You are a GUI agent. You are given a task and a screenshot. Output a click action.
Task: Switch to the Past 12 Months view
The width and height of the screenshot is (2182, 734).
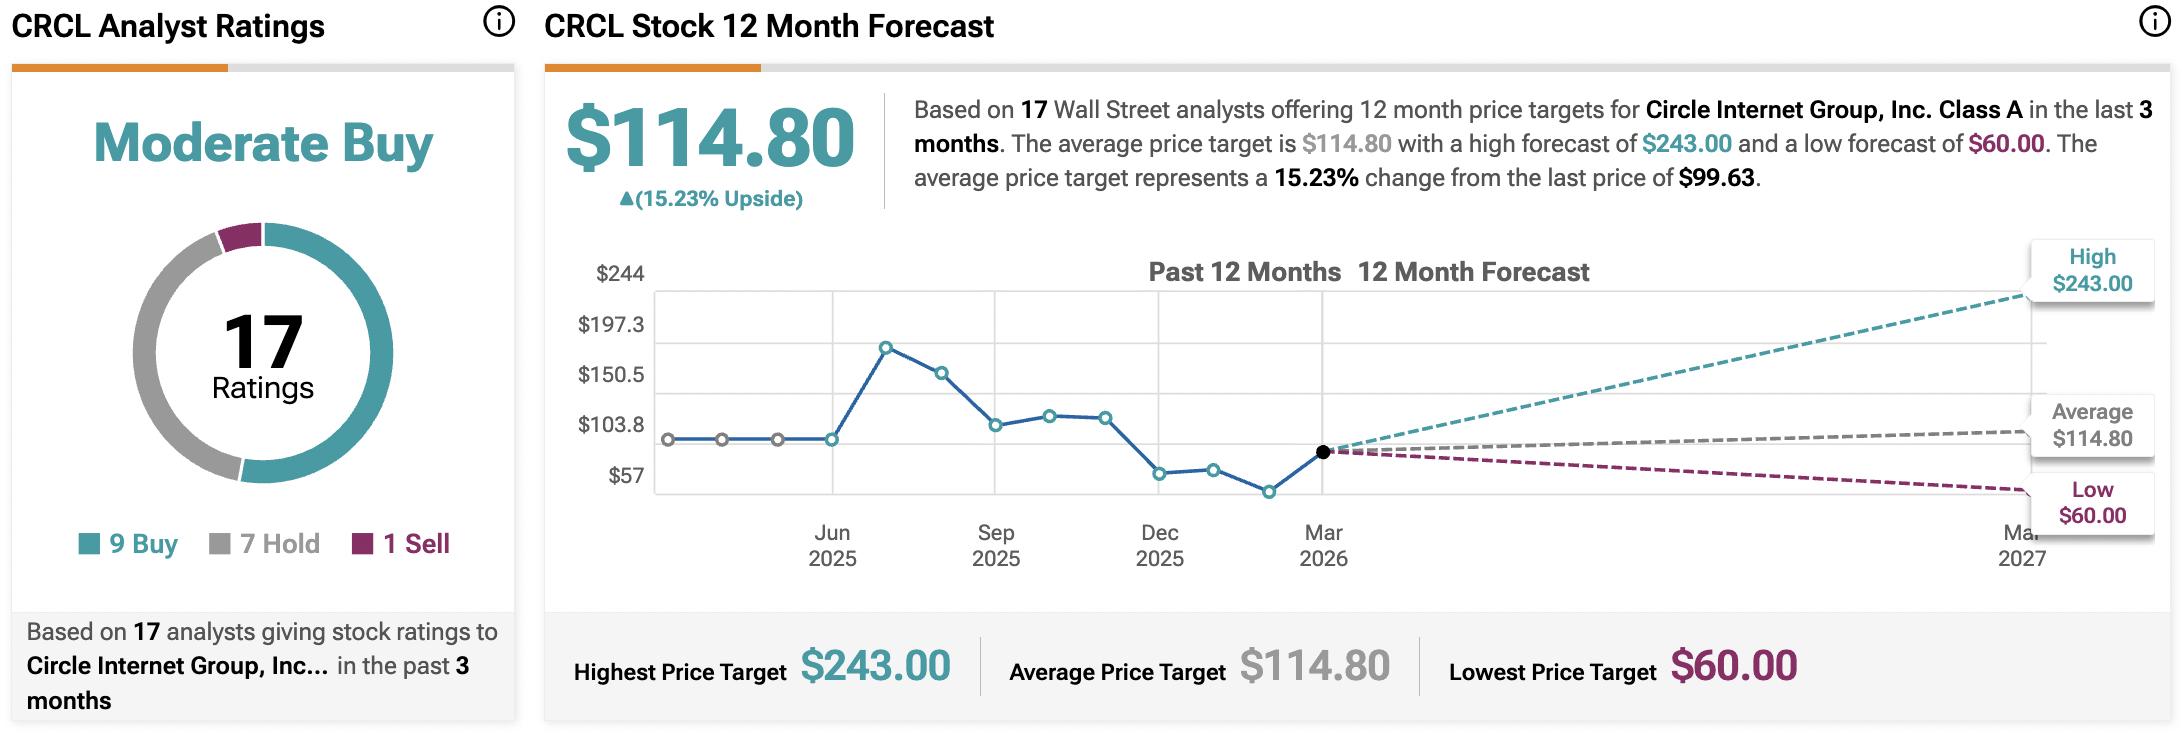coord(1245,271)
